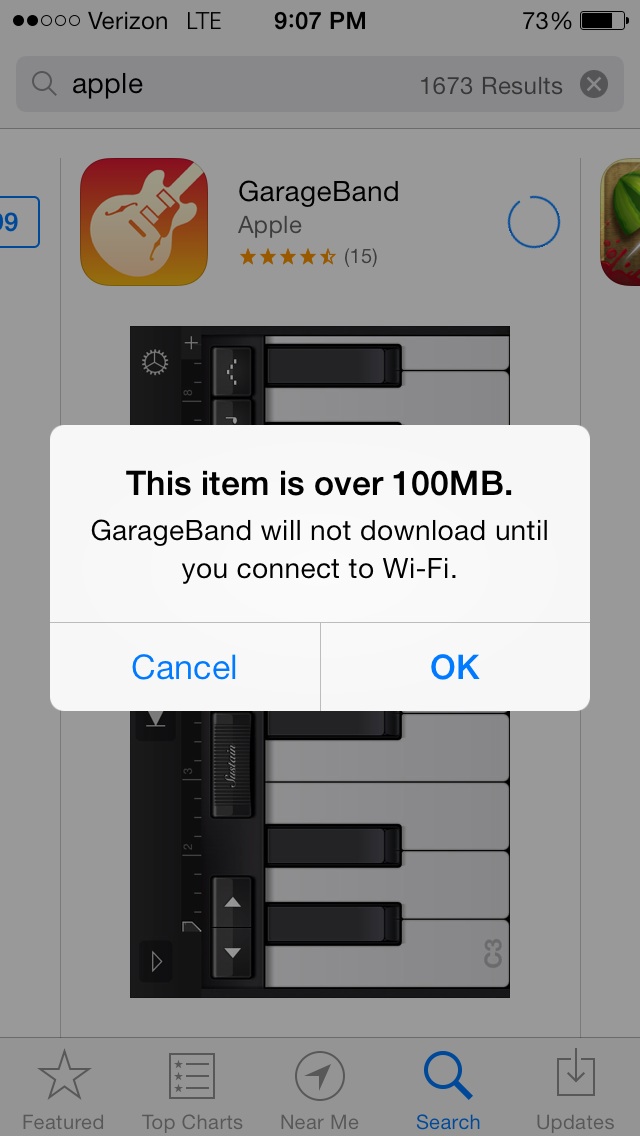
Task: Open the GarageBand title link
Action: coord(318,192)
